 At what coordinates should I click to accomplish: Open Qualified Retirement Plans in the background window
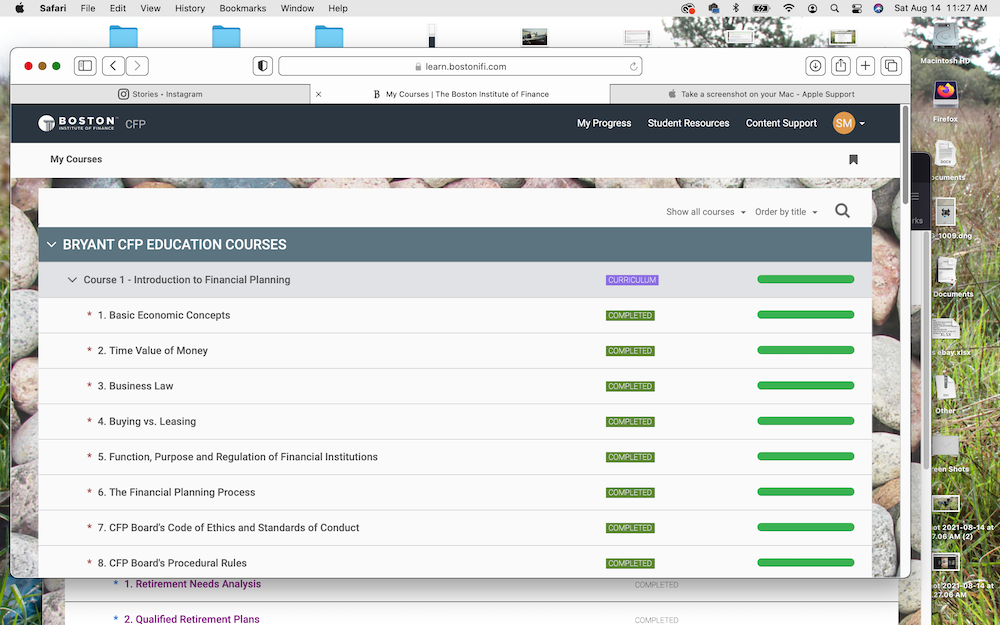tap(192, 619)
